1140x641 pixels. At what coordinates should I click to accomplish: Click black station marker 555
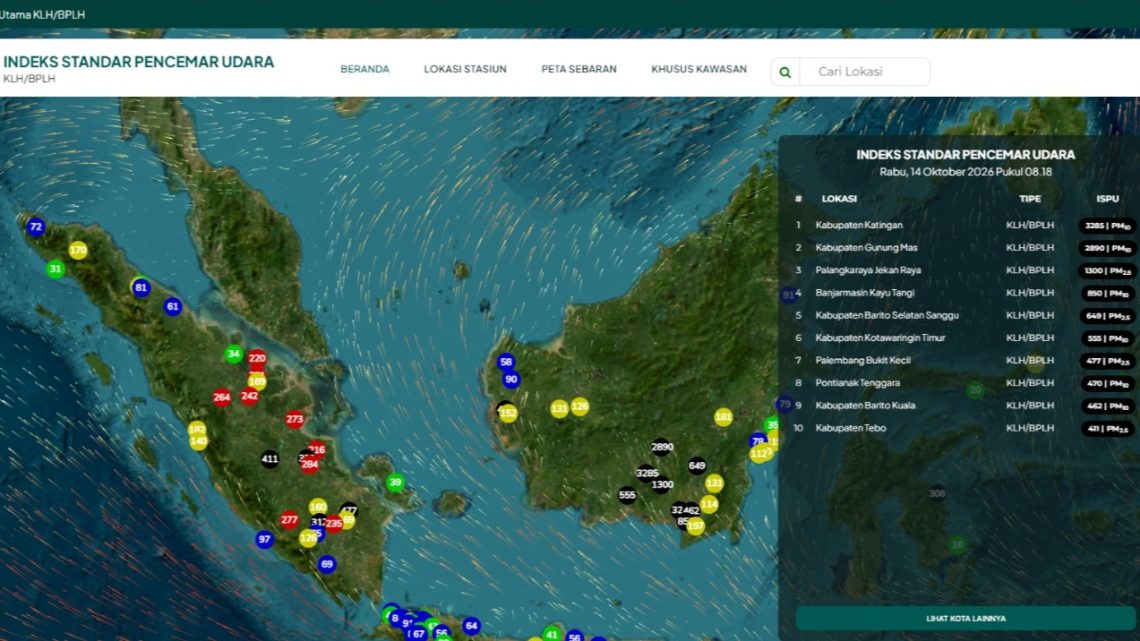point(627,496)
